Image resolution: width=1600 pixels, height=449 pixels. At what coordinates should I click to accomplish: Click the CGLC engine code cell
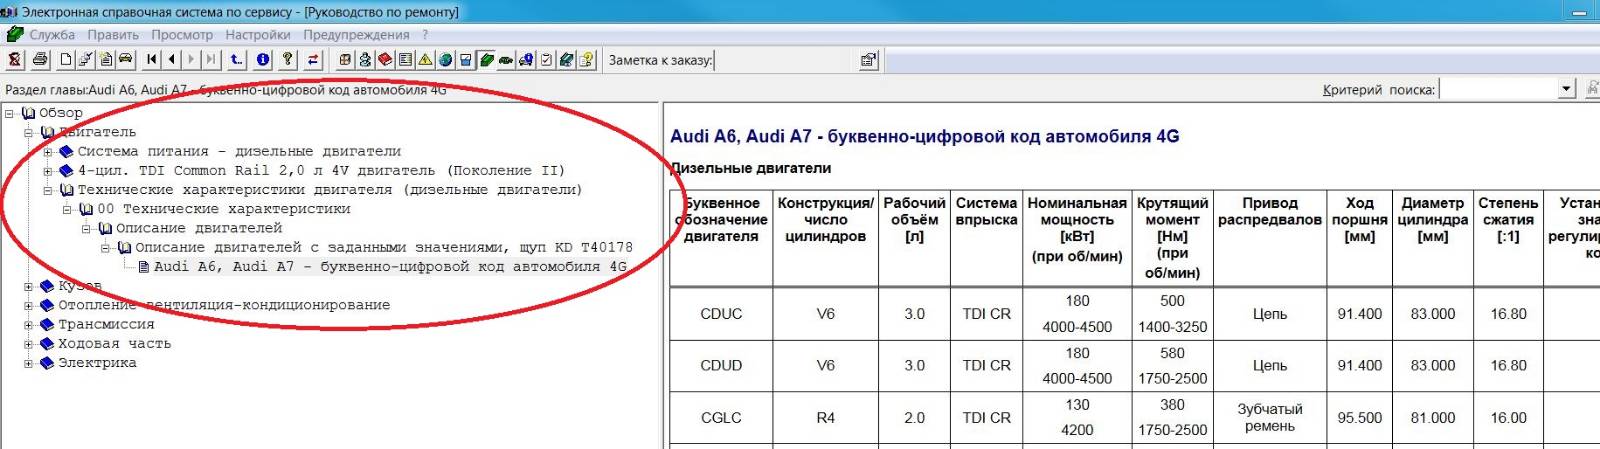coord(721,418)
